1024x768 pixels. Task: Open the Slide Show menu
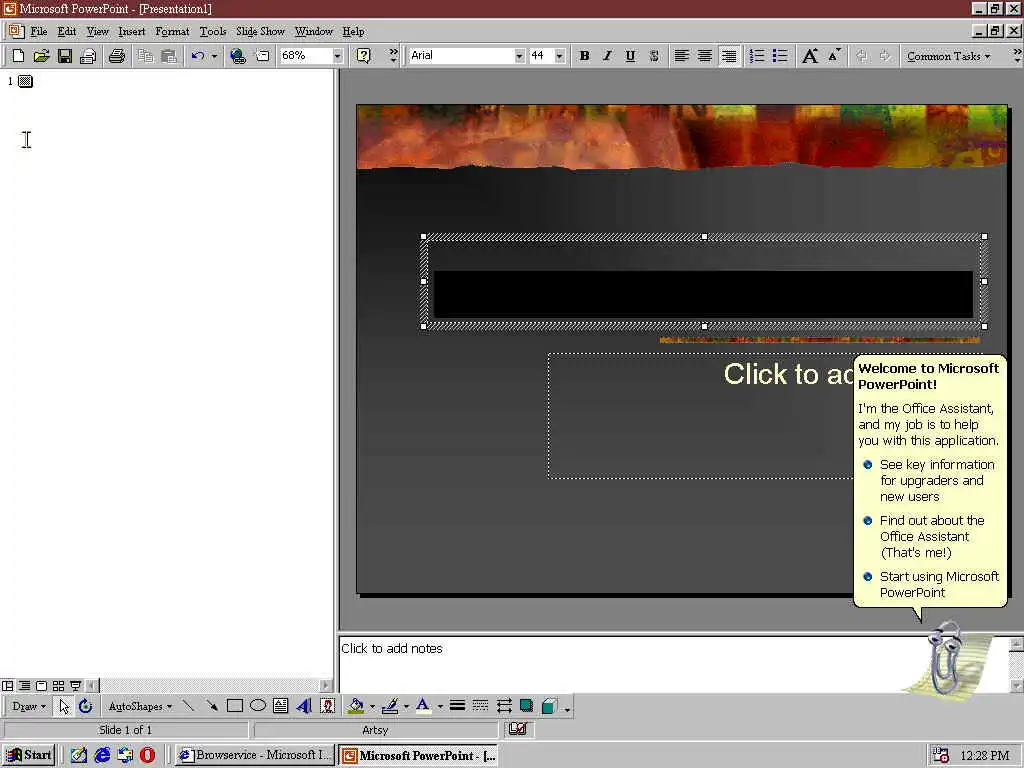click(260, 31)
